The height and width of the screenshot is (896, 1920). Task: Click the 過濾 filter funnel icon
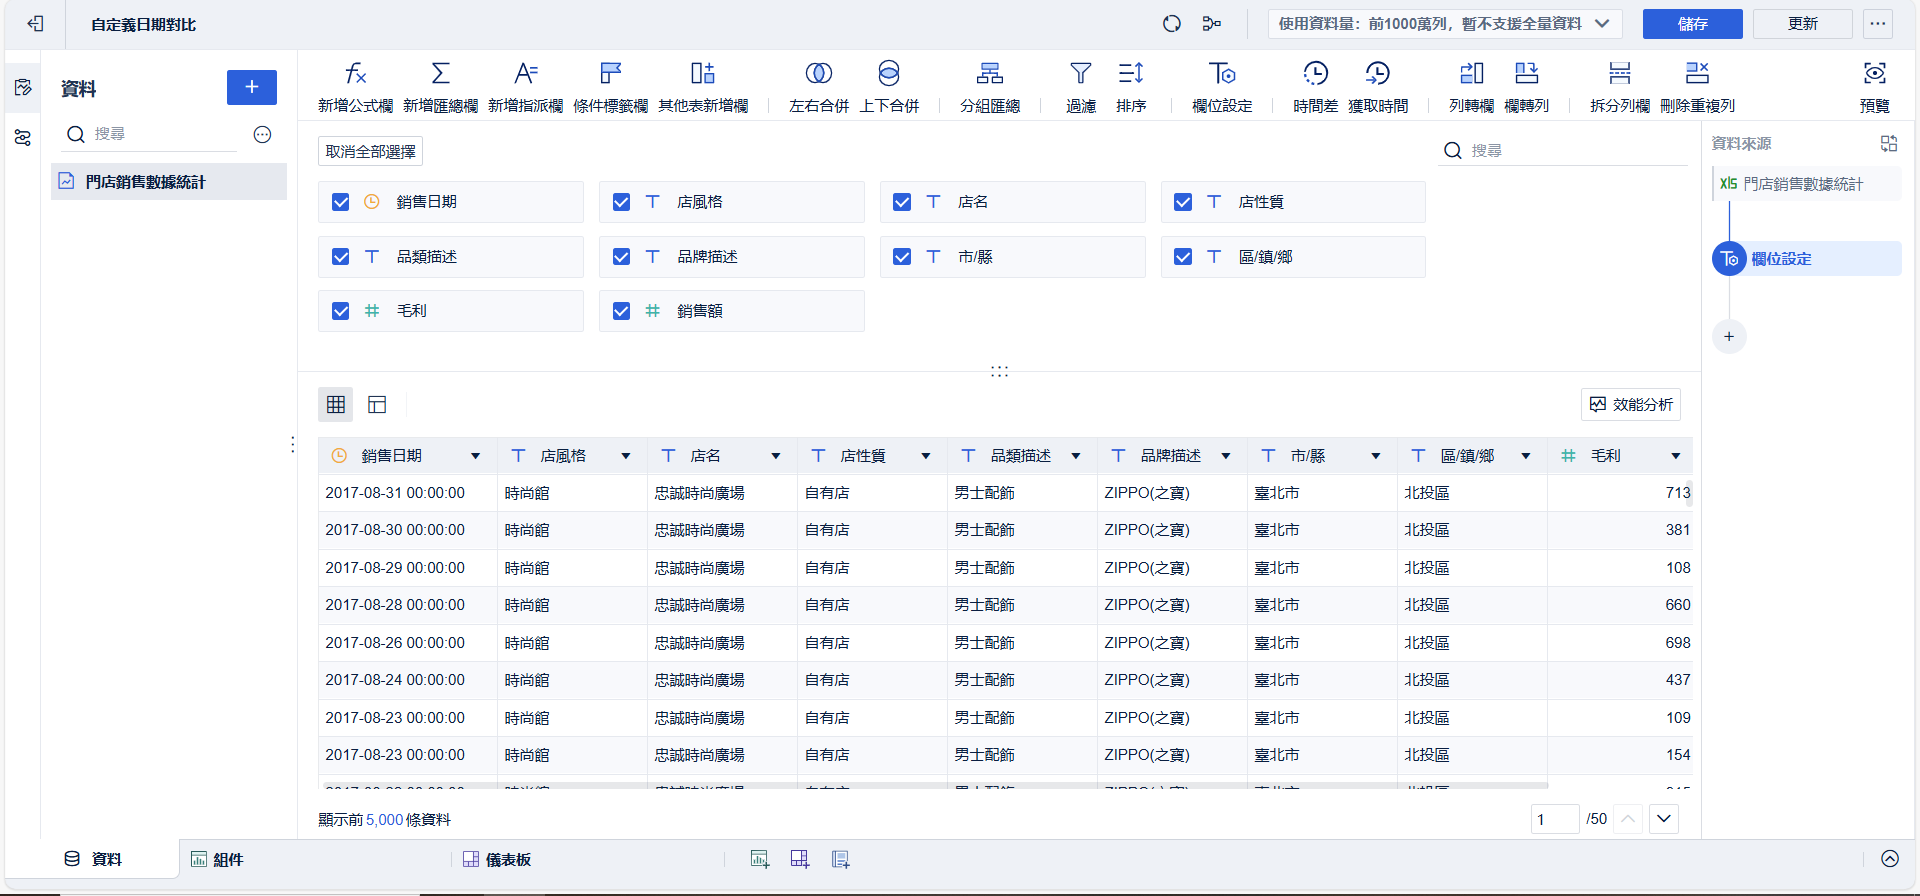coord(1080,74)
